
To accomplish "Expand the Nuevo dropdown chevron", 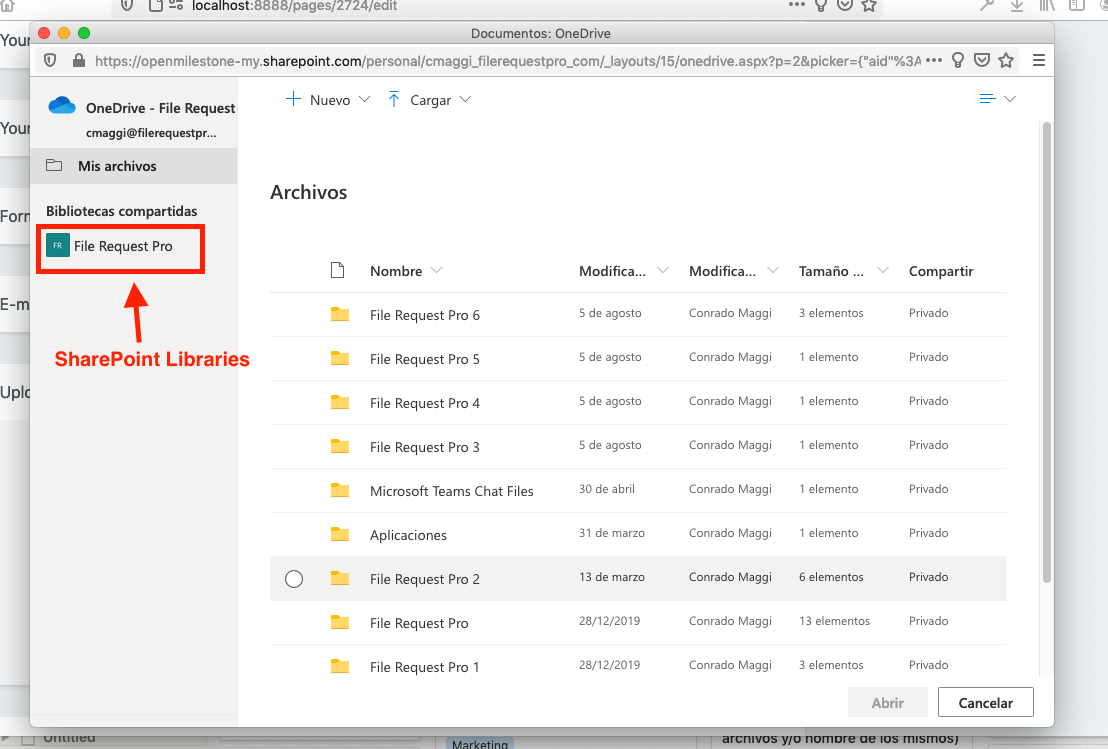I will 364,100.
